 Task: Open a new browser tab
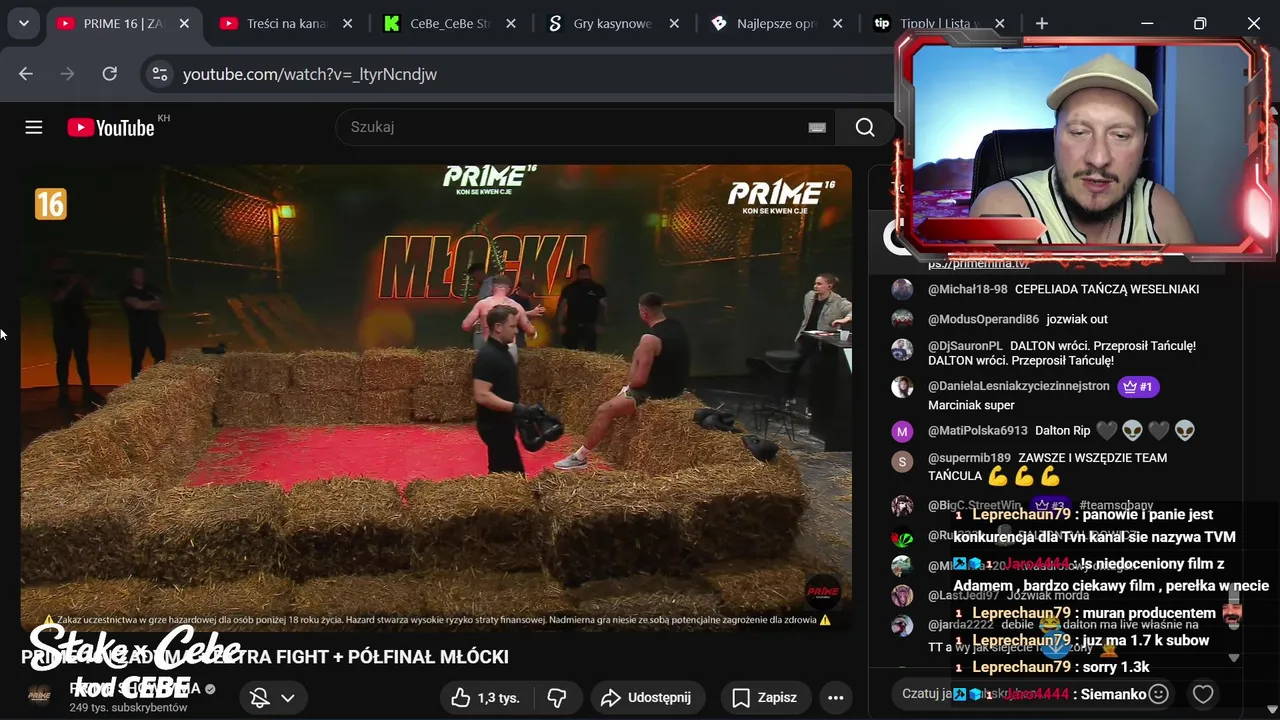tap(1042, 23)
